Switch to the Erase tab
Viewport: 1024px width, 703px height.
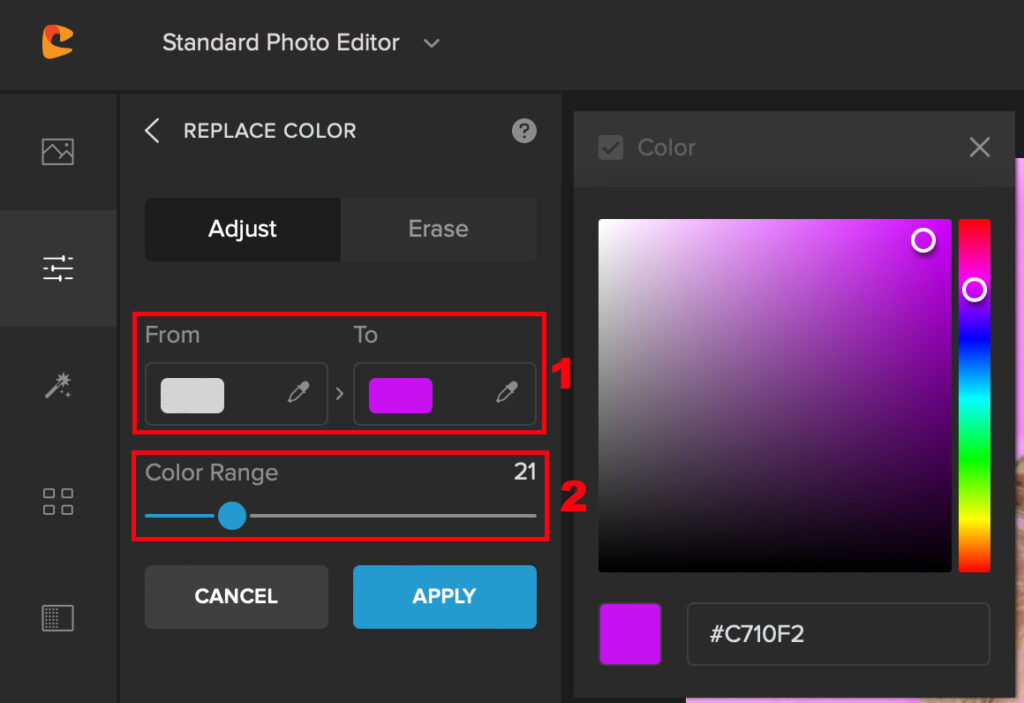point(438,229)
